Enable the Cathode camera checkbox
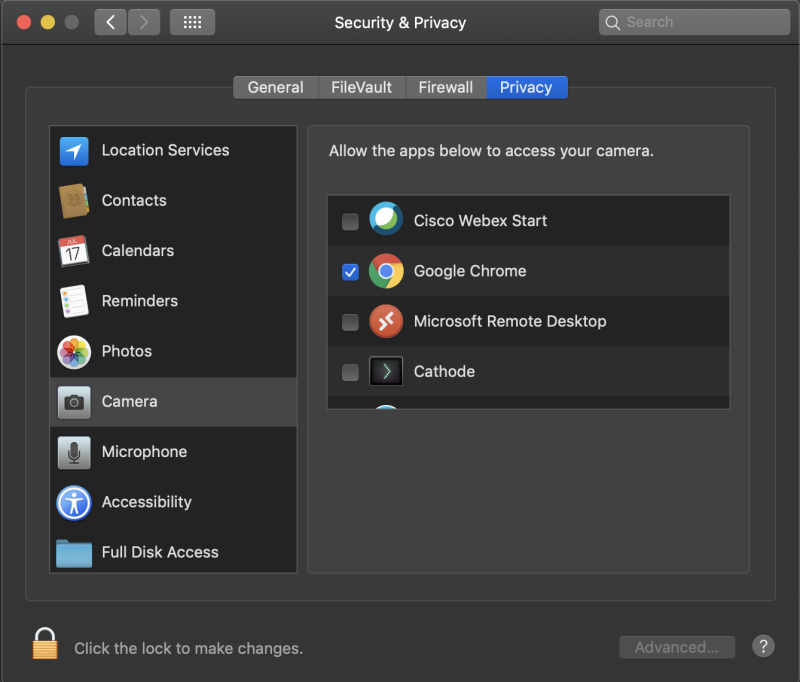Screen dimensions: 800x682 click(x=350, y=372)
